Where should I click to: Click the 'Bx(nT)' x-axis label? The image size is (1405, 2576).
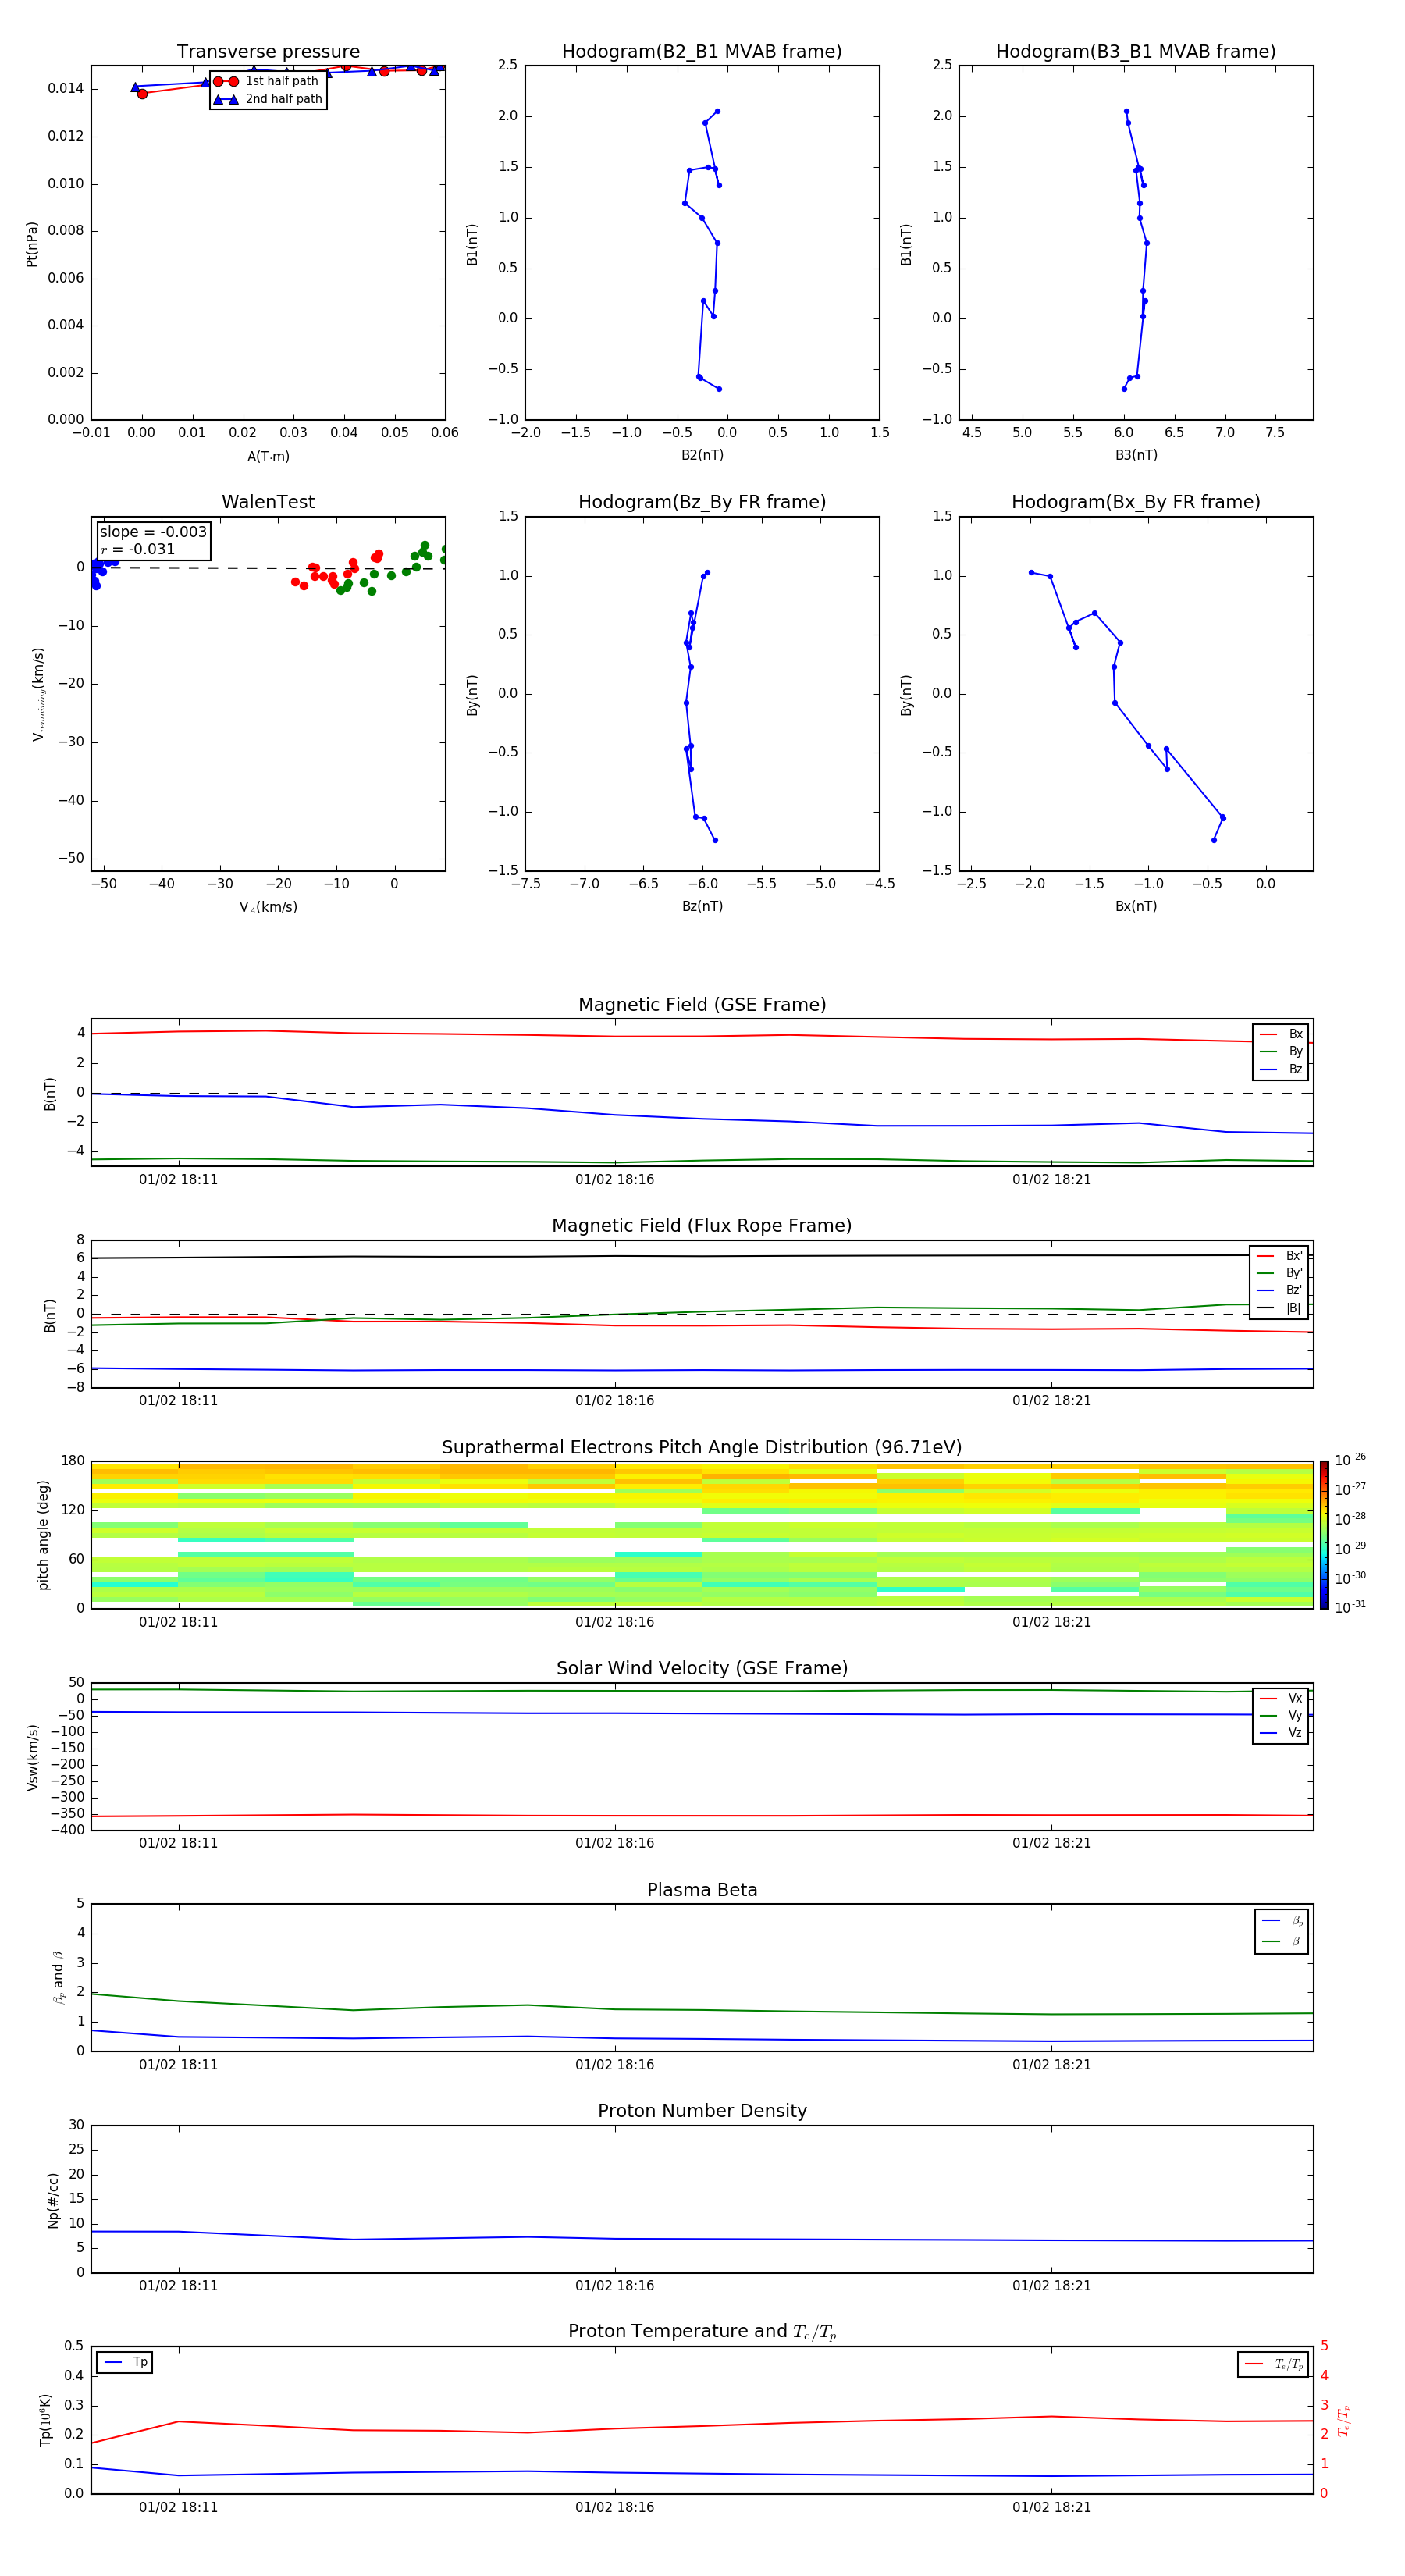tap(1136, 906)
